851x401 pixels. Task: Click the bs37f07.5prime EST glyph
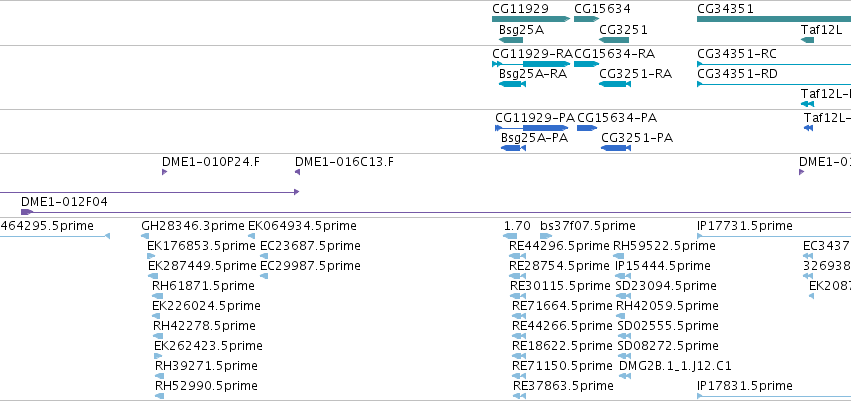pos(546,236)
